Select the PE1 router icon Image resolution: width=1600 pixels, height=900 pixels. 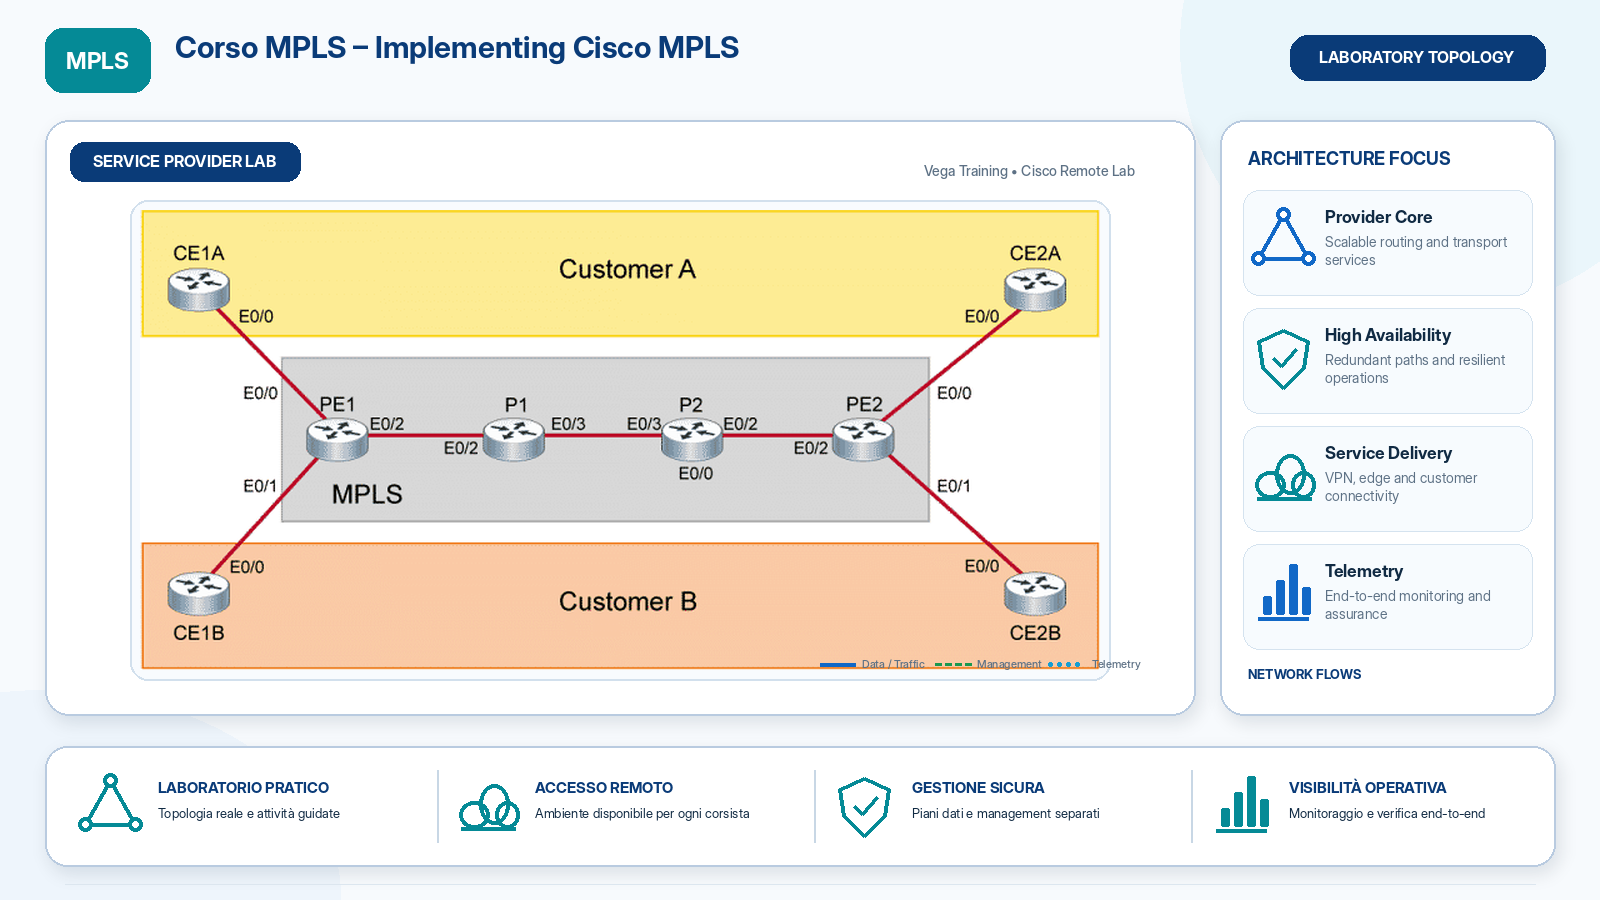[338, 440]
